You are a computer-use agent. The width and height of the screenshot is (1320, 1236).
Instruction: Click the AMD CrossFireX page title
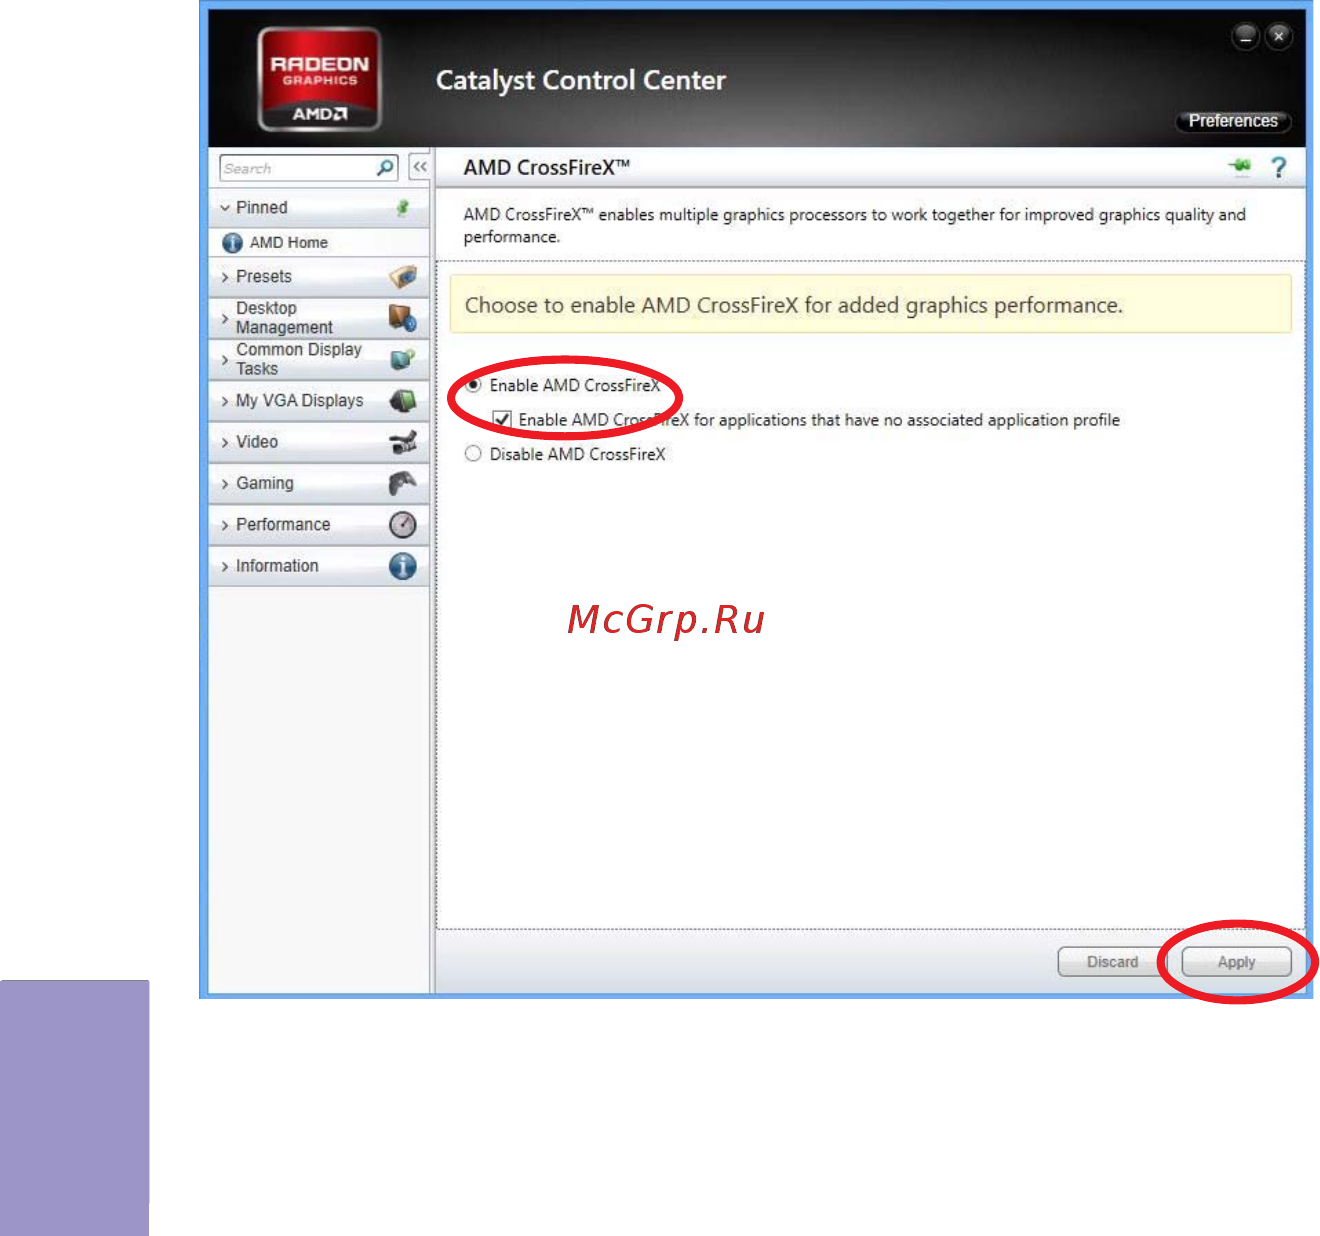[x=547, y=167]
